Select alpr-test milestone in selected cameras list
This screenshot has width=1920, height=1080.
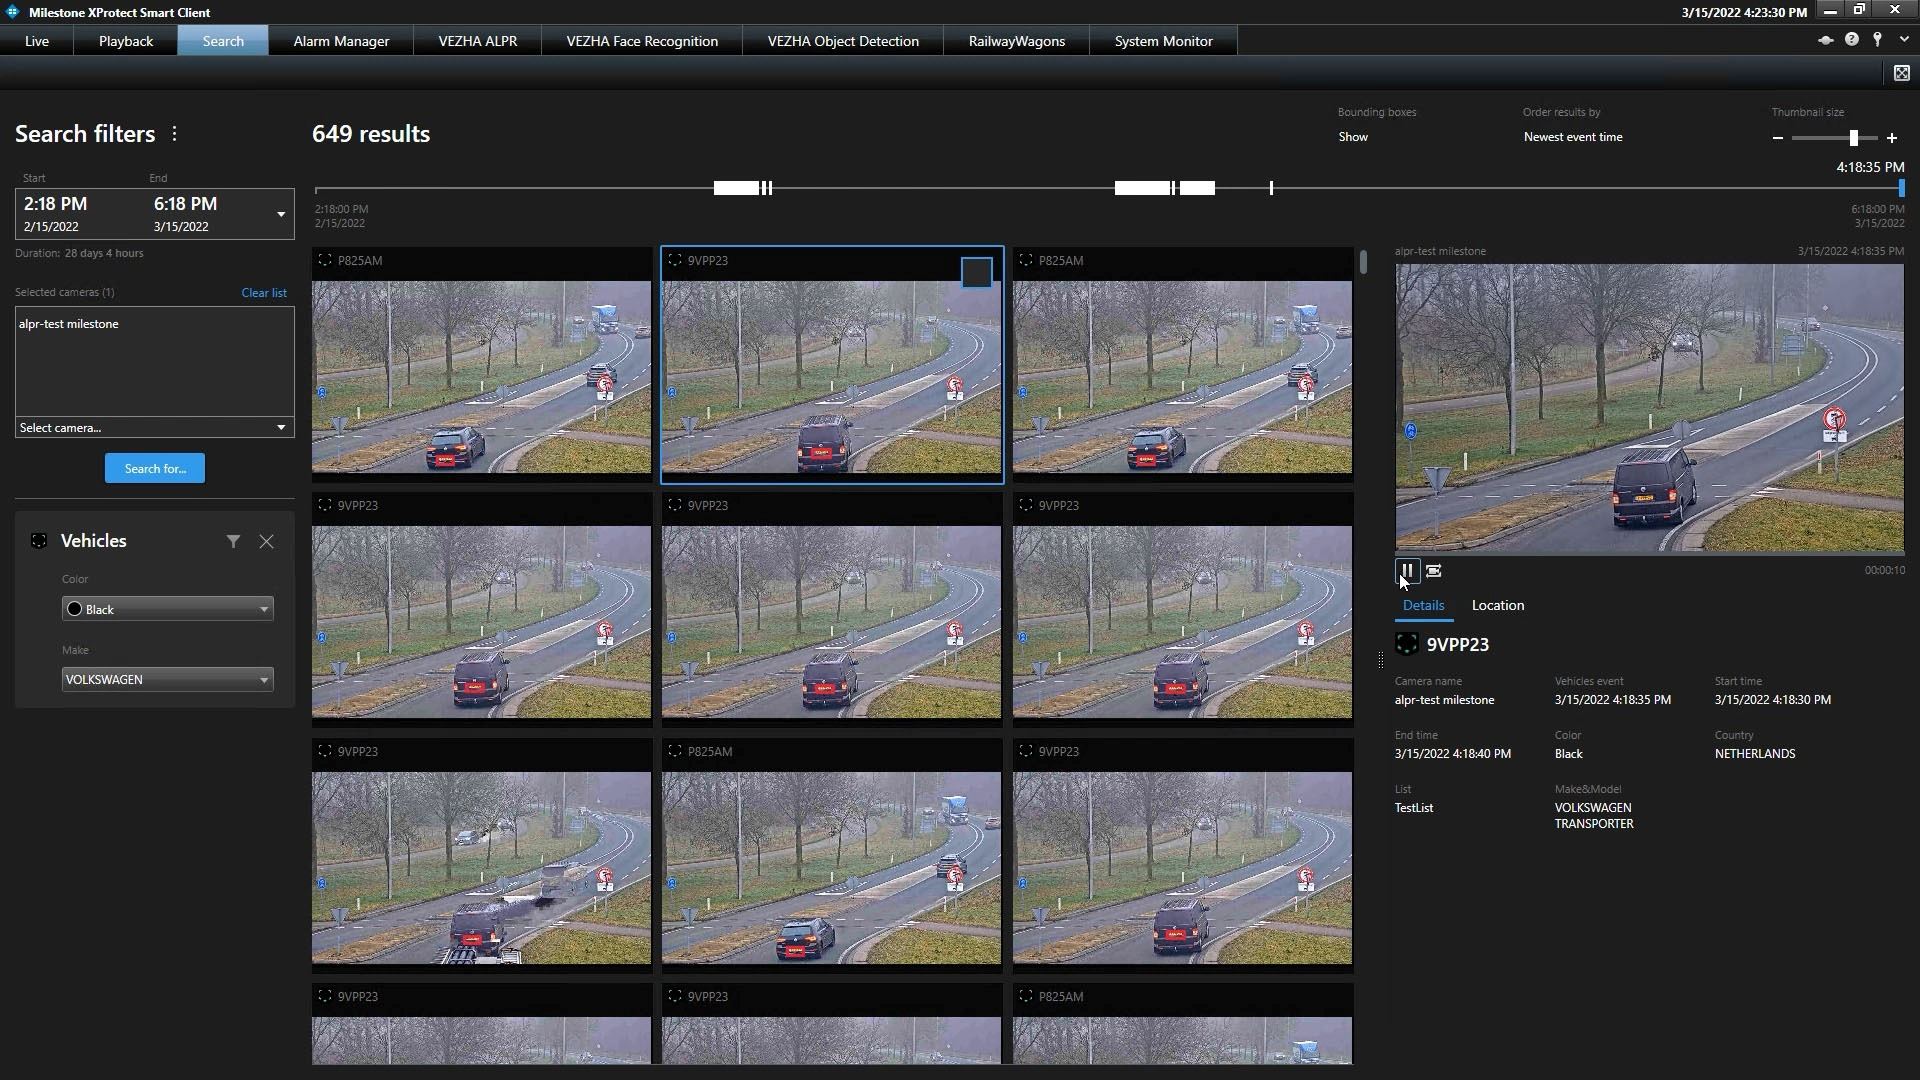tap(68, 324)
